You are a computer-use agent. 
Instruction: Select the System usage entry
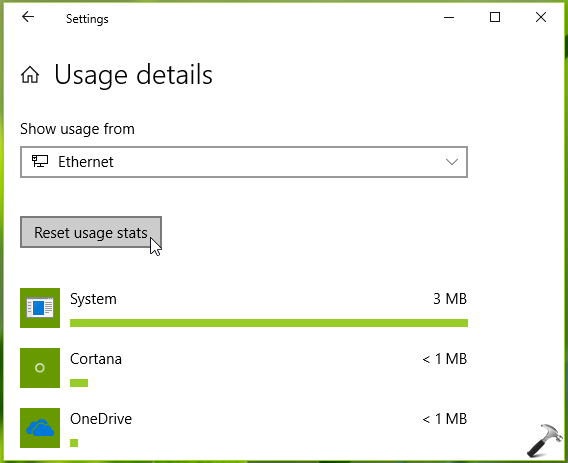244,308
